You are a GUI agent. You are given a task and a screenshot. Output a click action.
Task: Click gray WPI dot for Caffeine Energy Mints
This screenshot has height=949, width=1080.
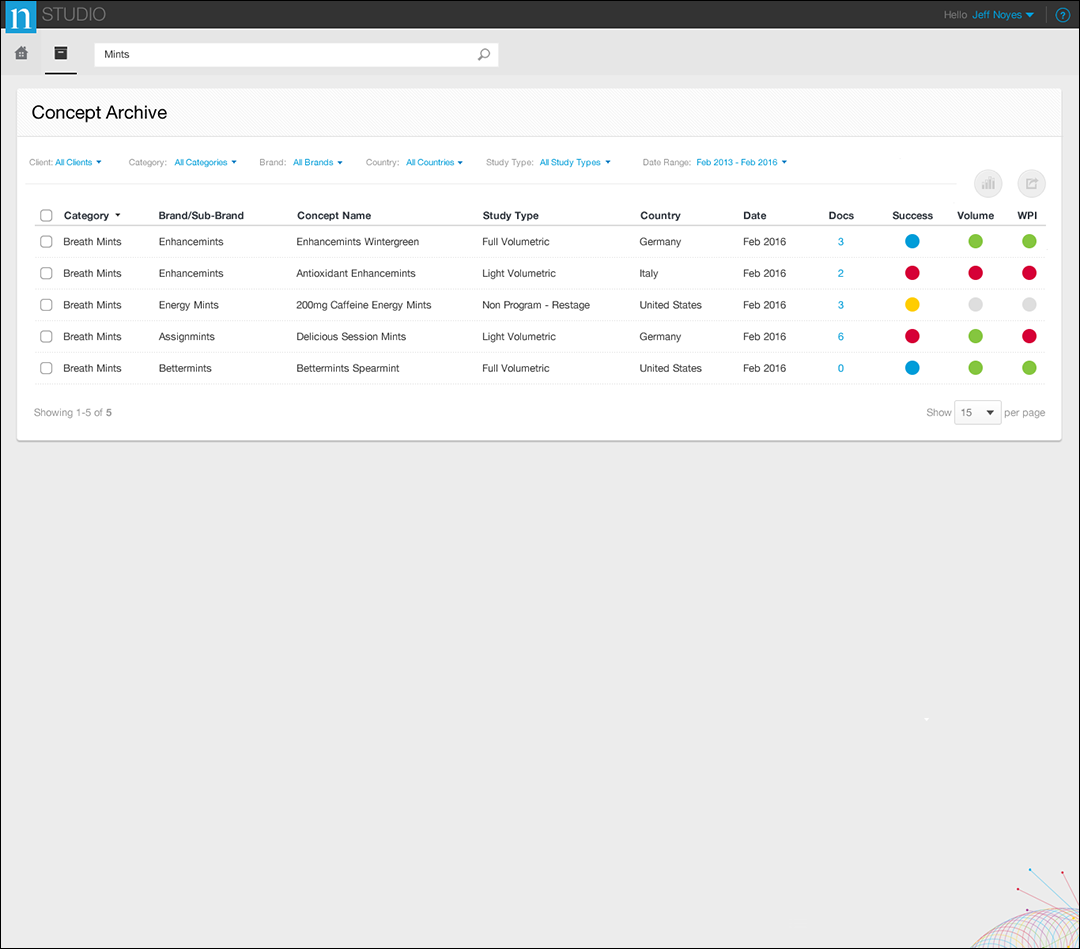tap(1029, 304)
